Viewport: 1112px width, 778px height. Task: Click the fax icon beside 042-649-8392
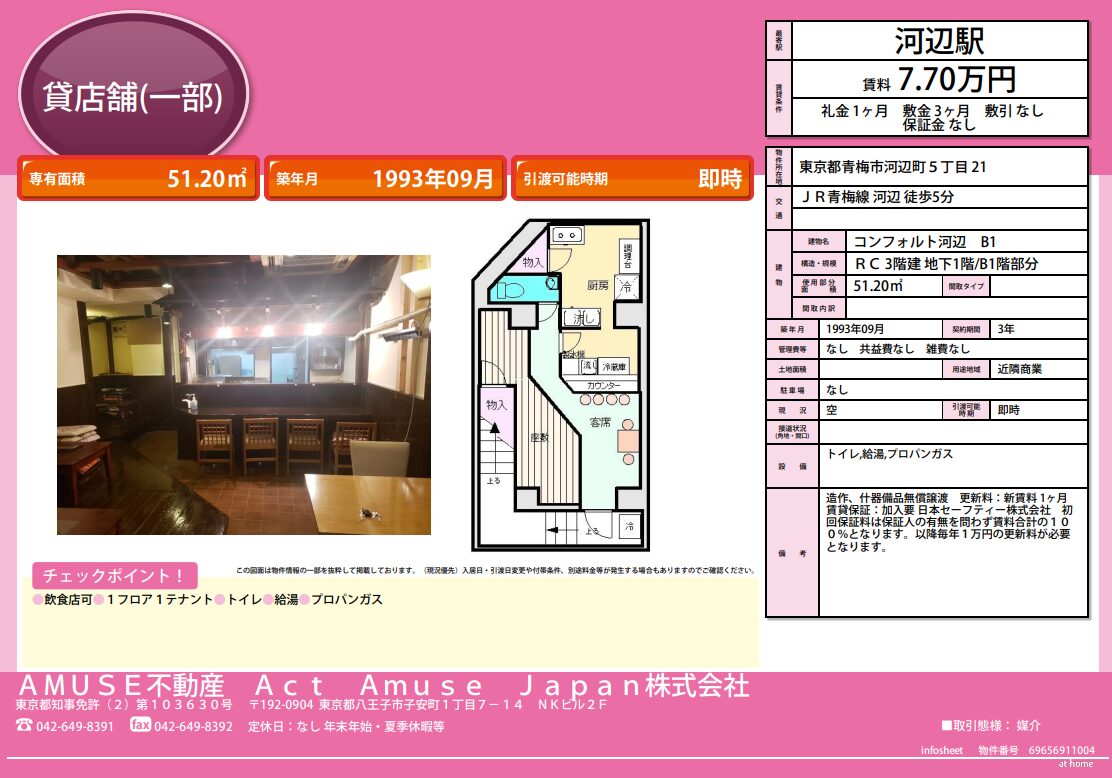click(140, 725)
